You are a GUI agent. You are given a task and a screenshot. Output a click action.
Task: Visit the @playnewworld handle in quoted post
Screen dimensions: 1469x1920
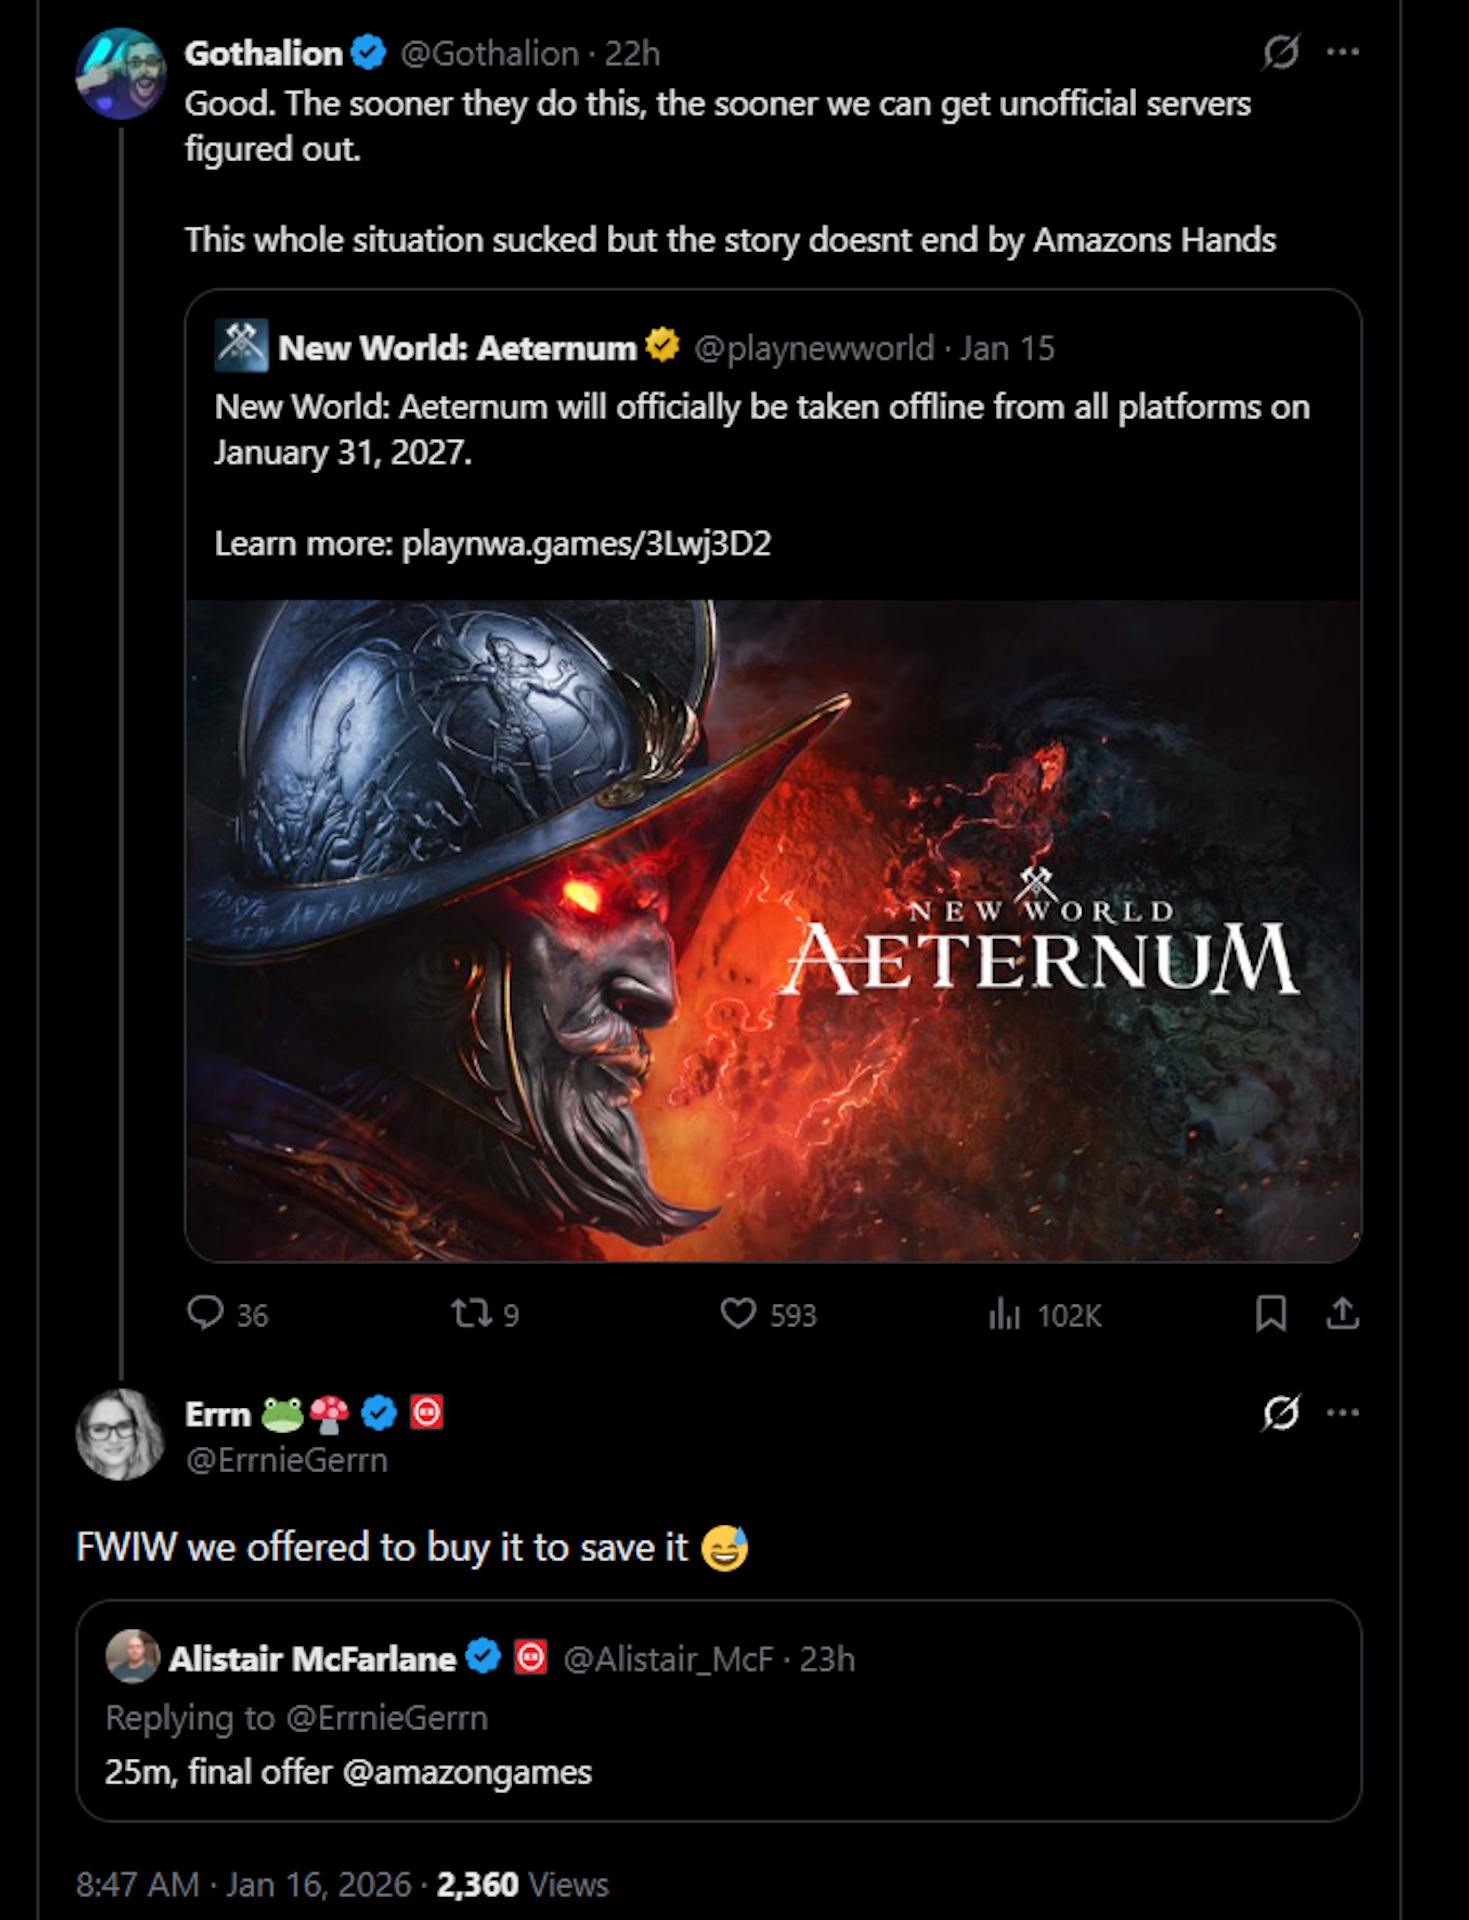(813, 348)
